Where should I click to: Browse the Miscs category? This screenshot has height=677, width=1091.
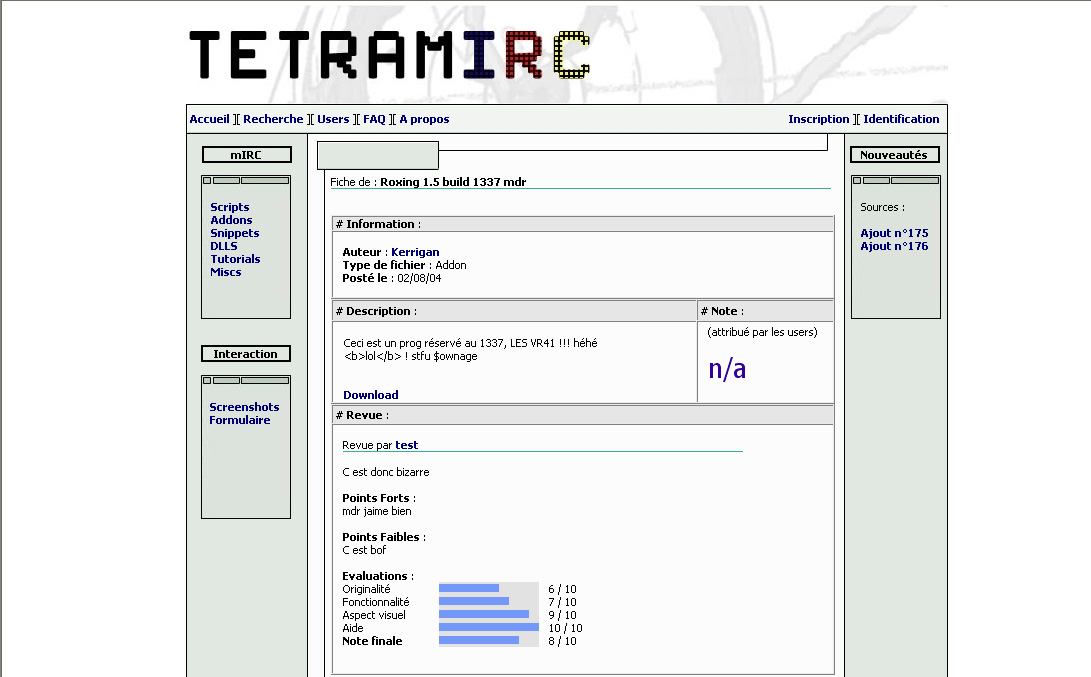pyautogui.click(x=225, y=272)
